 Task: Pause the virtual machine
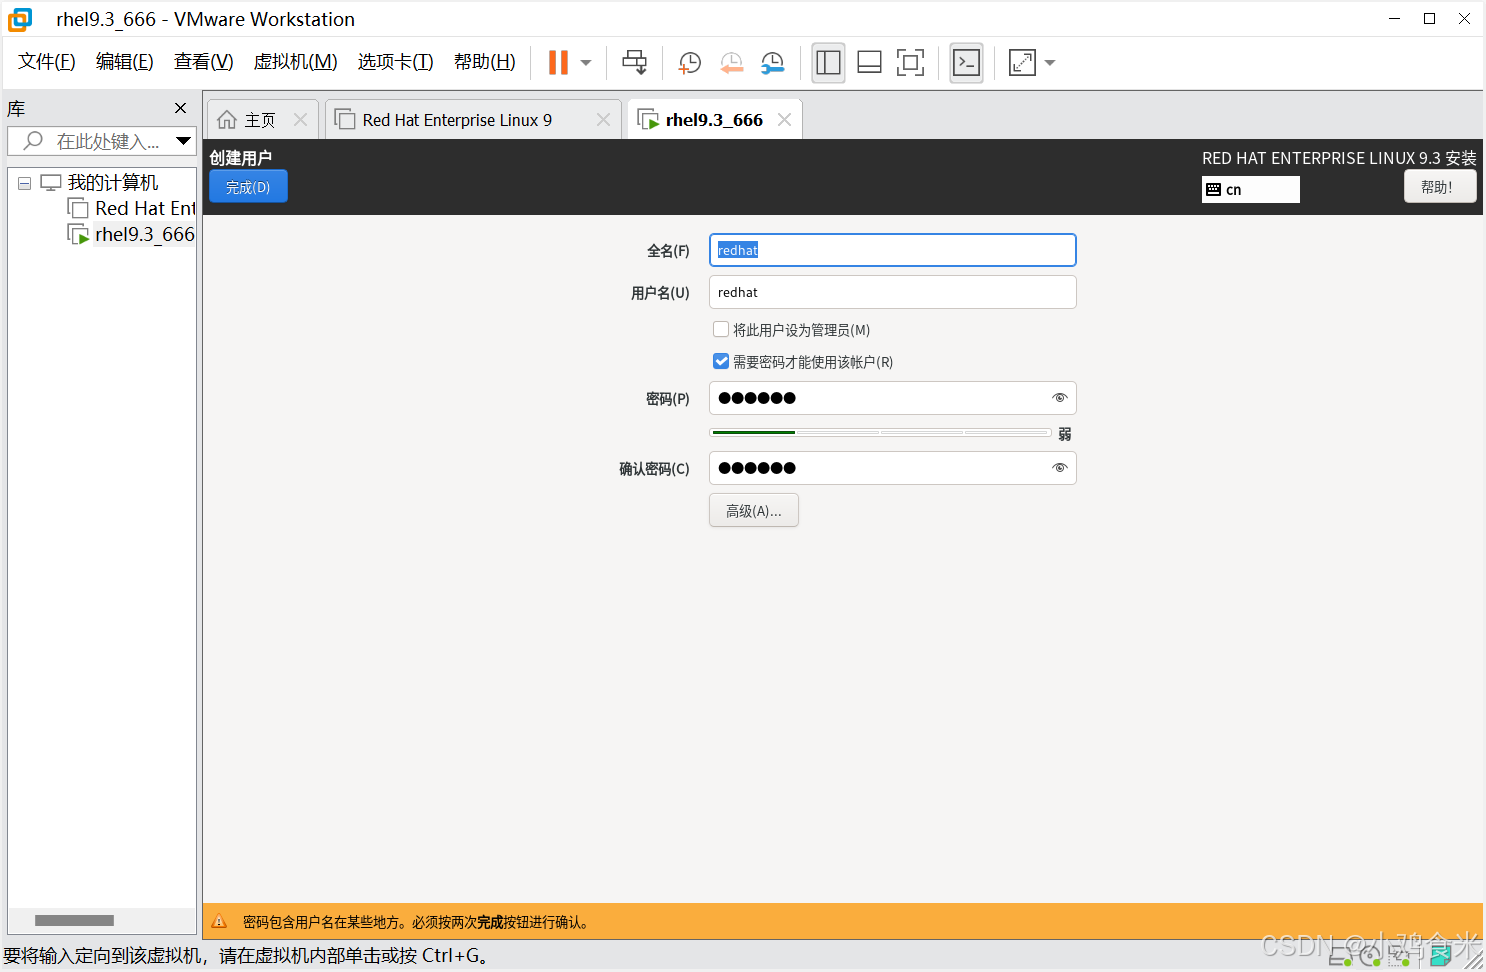coord(558,63)
